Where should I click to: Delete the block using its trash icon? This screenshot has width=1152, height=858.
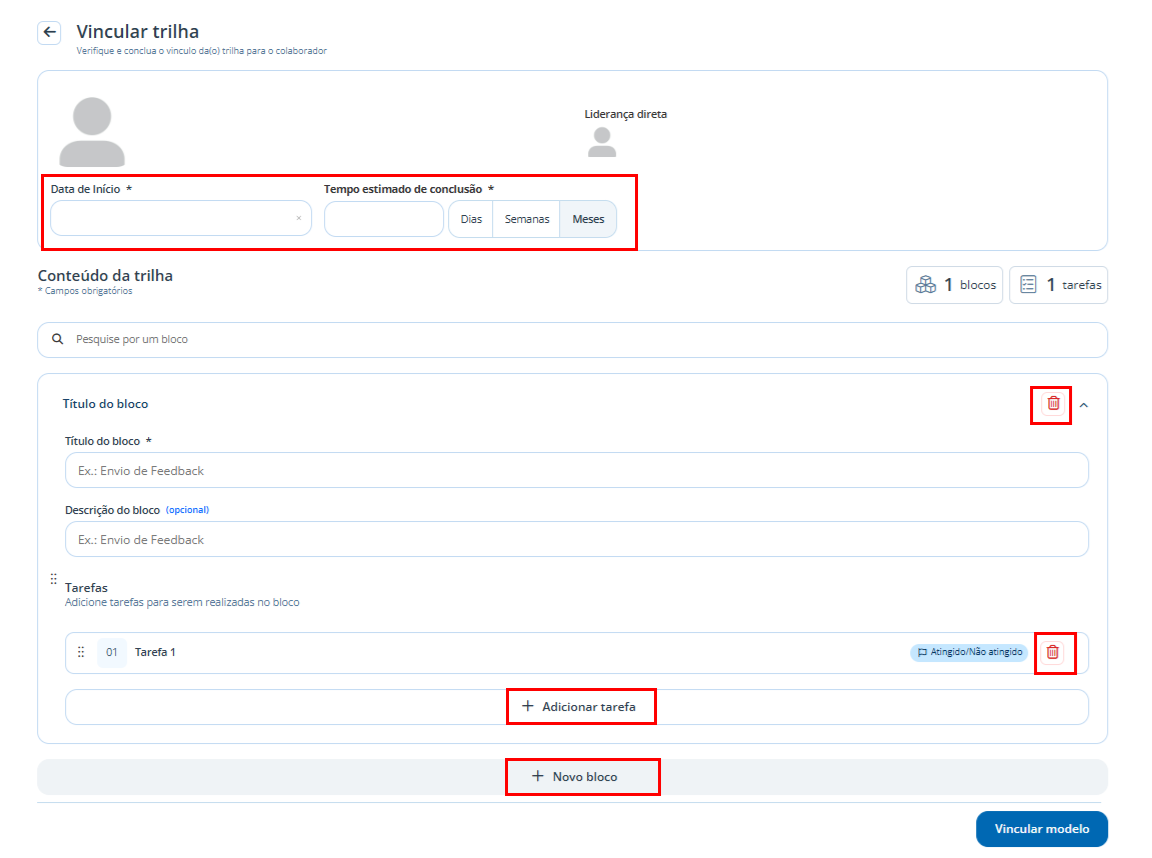1053,403
